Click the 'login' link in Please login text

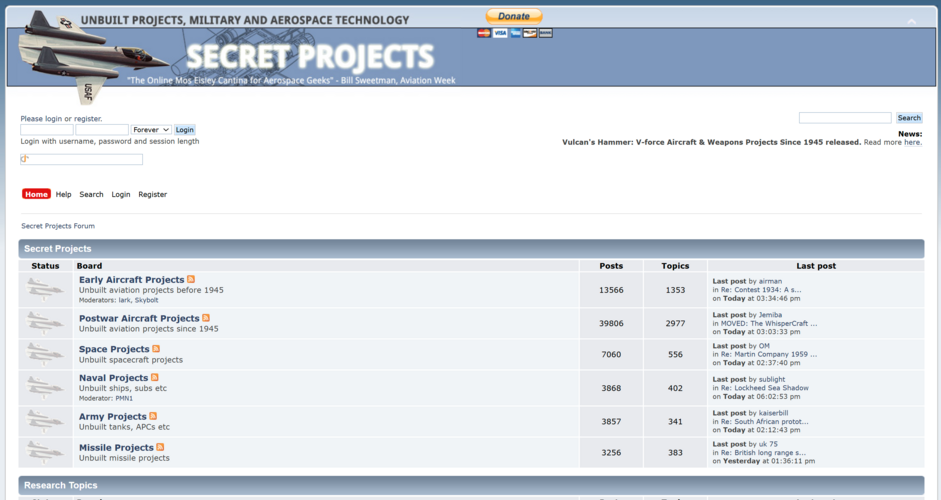[53, 119]
